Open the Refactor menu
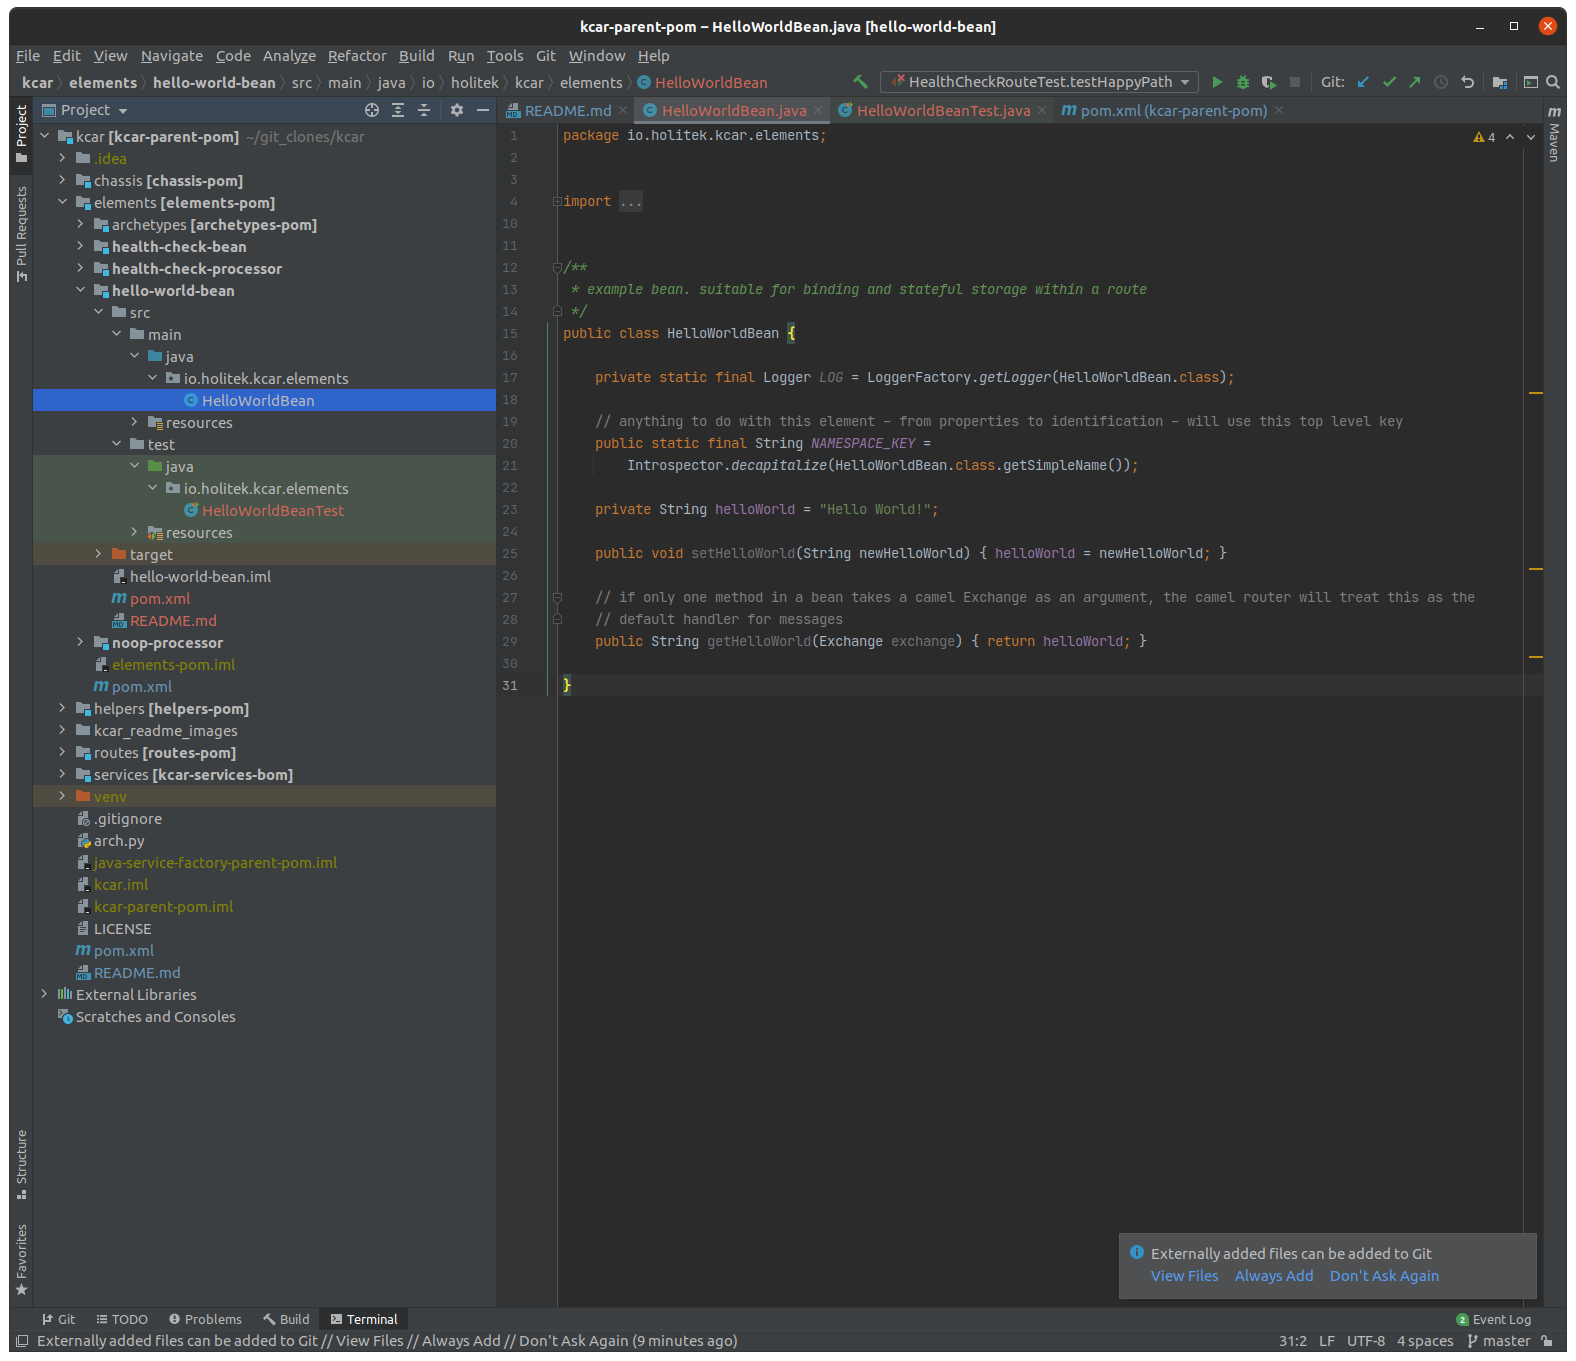The image size is (1576, 1361). click(x=357, y=56)
